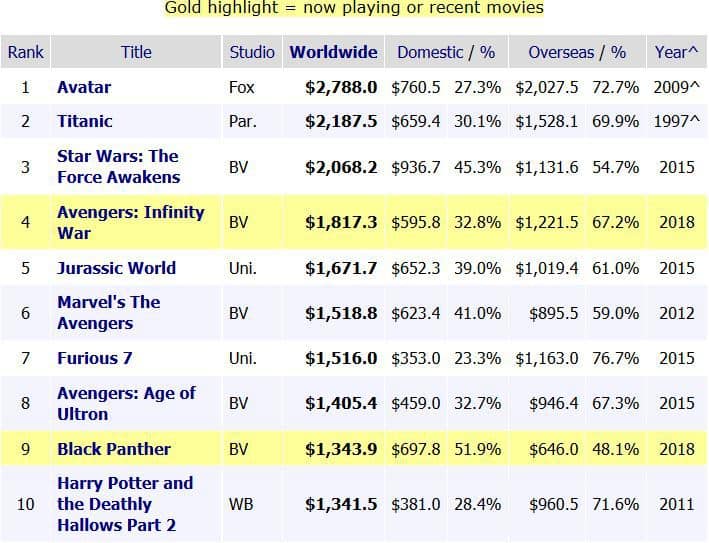709x543 pixels.
Task: Click Avatar's $2,788.0 worldwide gross cell
Action: [x=341, y=87]
